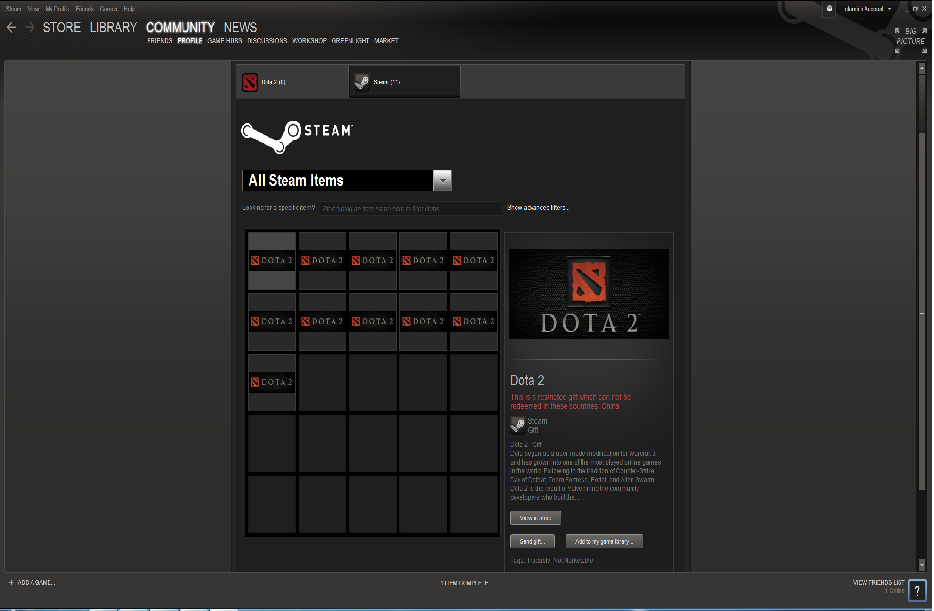Open Big Picture mode

910,36
